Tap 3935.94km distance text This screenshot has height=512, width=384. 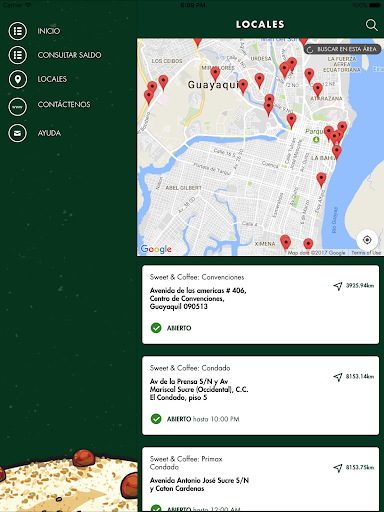360,286
